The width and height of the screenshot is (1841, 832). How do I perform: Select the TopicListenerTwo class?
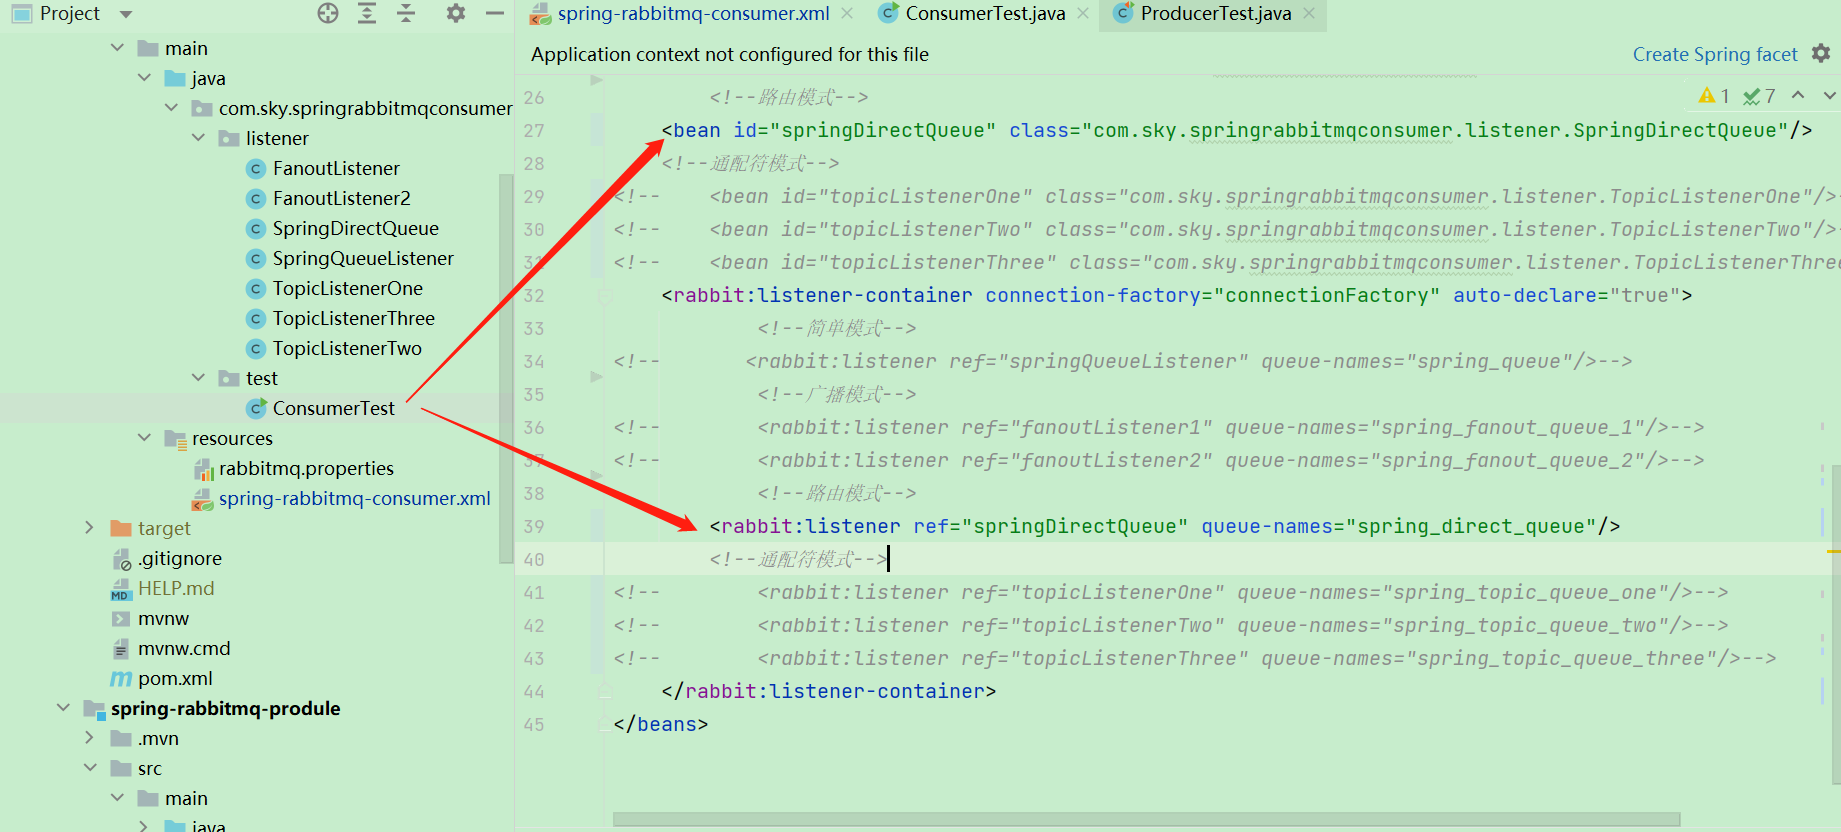(347, 348)
